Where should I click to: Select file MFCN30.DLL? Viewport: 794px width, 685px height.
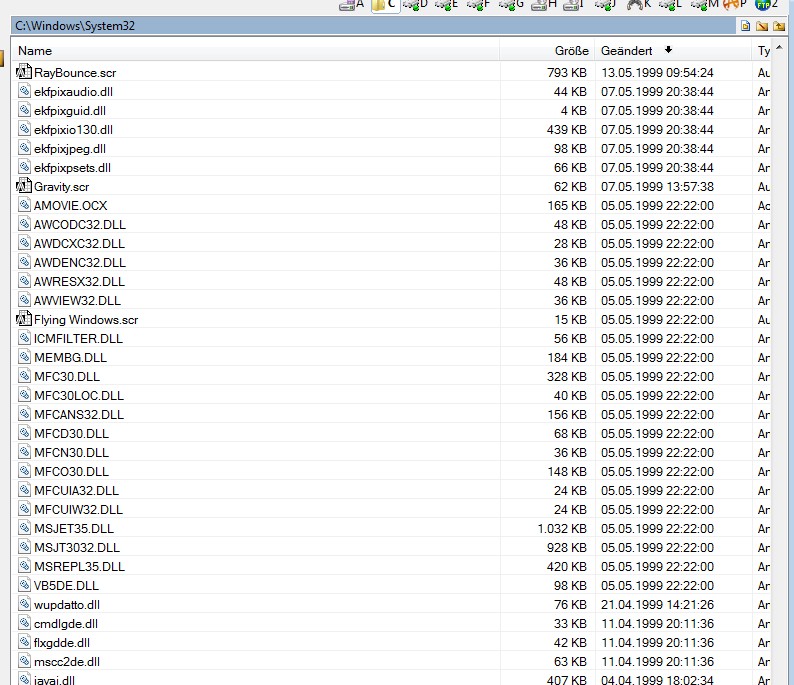(x=71, y=452)
